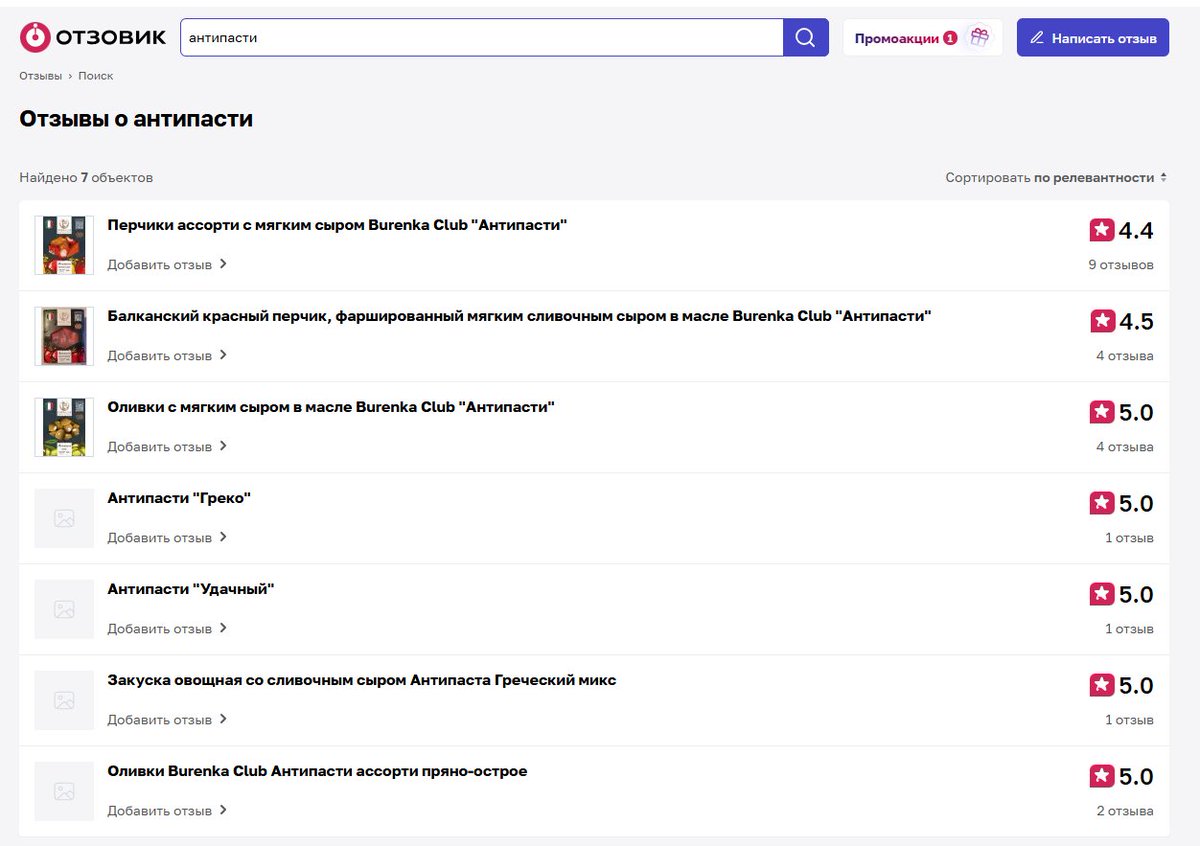Open Оливки с мягким сыром в масле title
Screen dimensions: 1200x846
[x=331, y=407]
